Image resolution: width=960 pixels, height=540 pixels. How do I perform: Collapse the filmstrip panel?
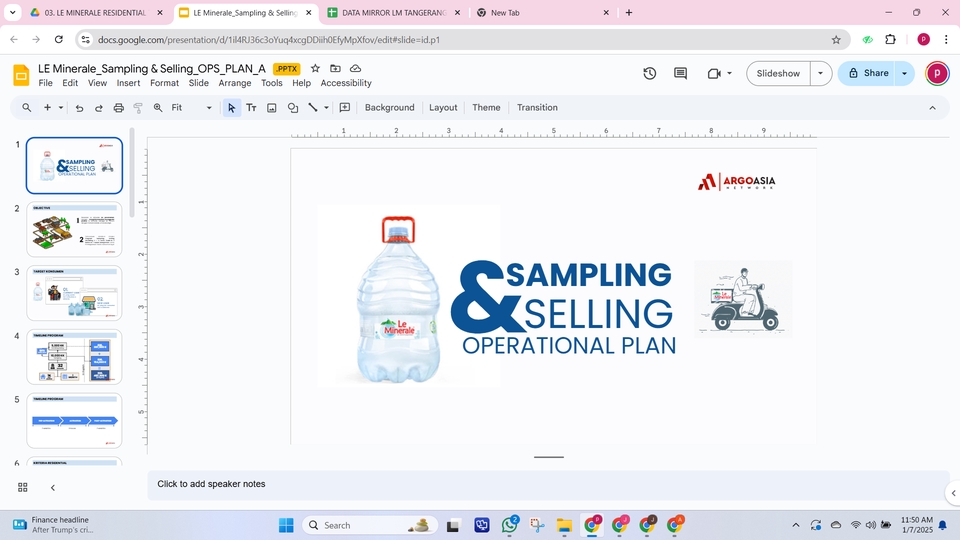point(53,487)
